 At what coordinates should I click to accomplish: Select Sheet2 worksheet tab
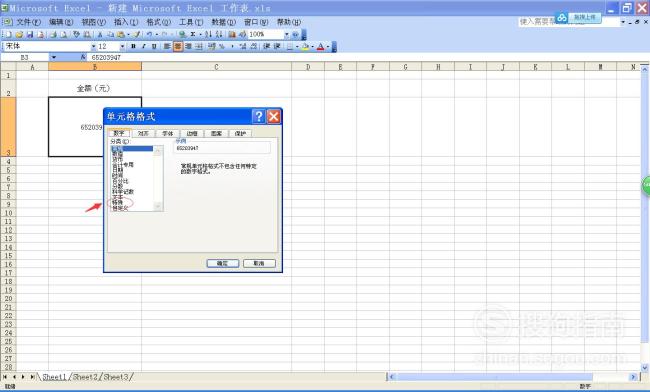point(86,377)
